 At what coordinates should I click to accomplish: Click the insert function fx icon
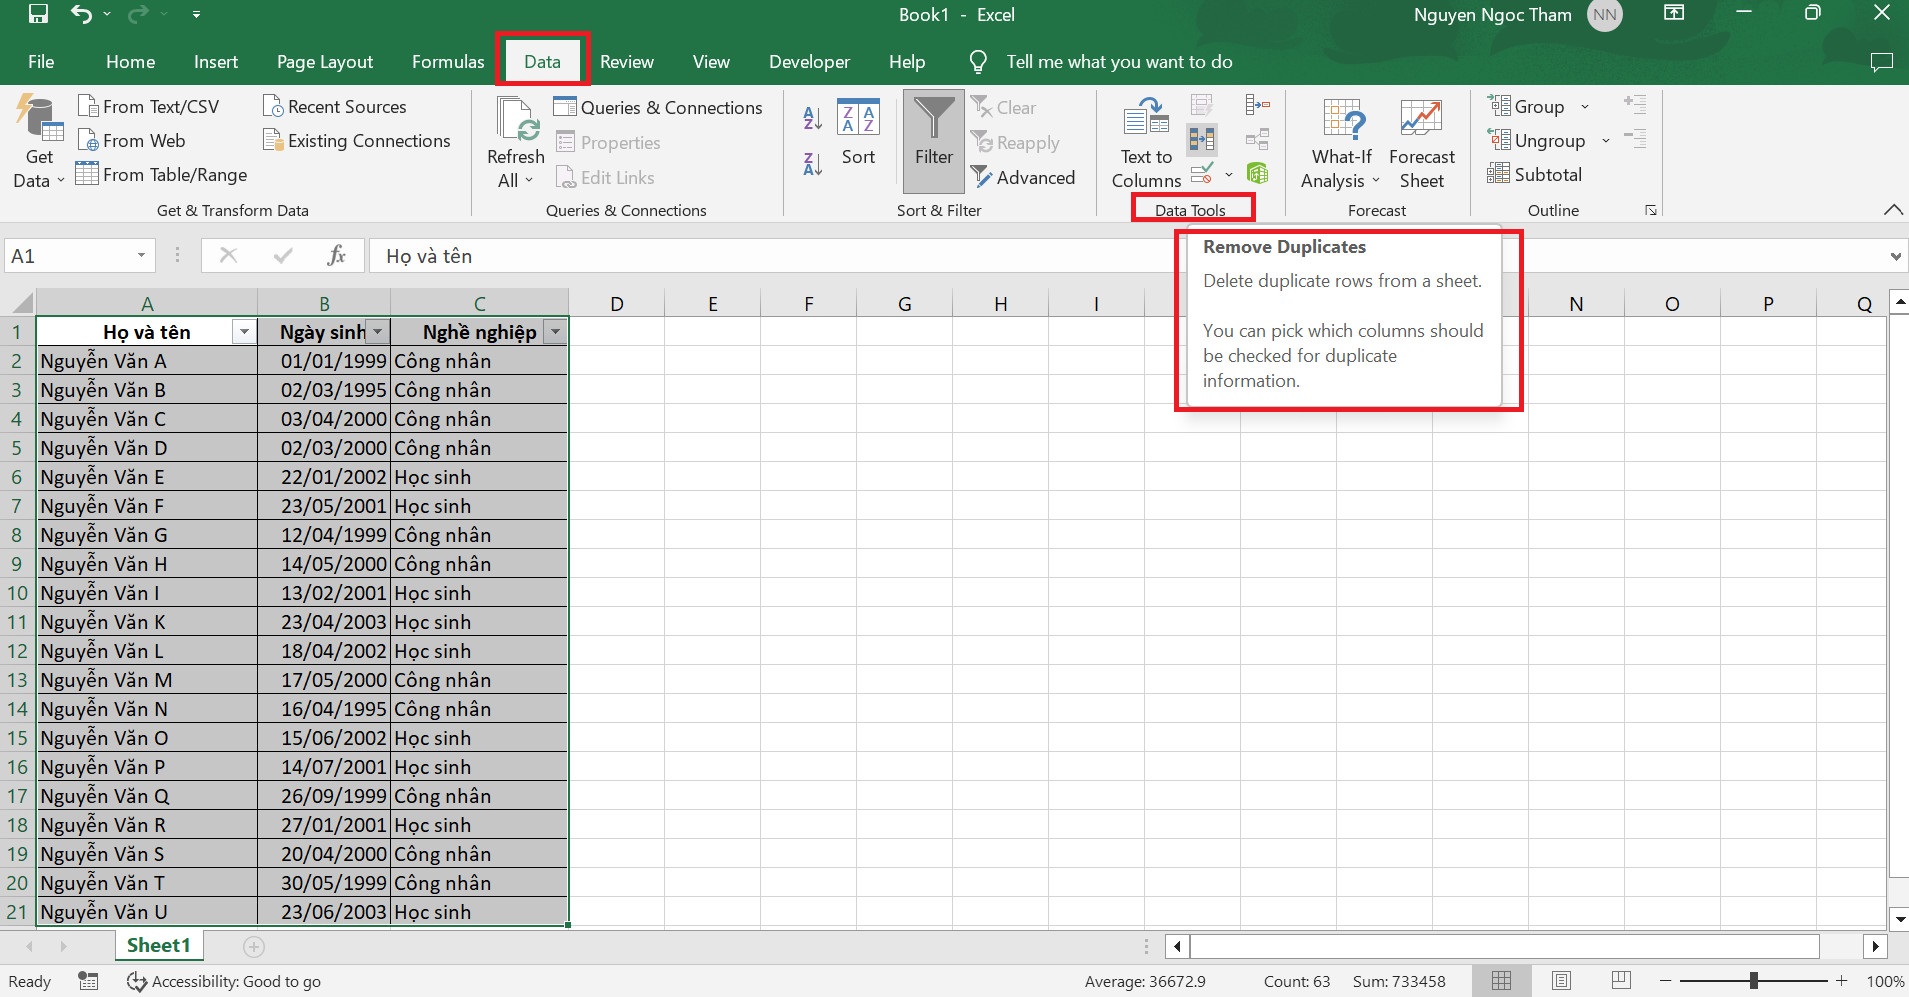pos(337,256)
